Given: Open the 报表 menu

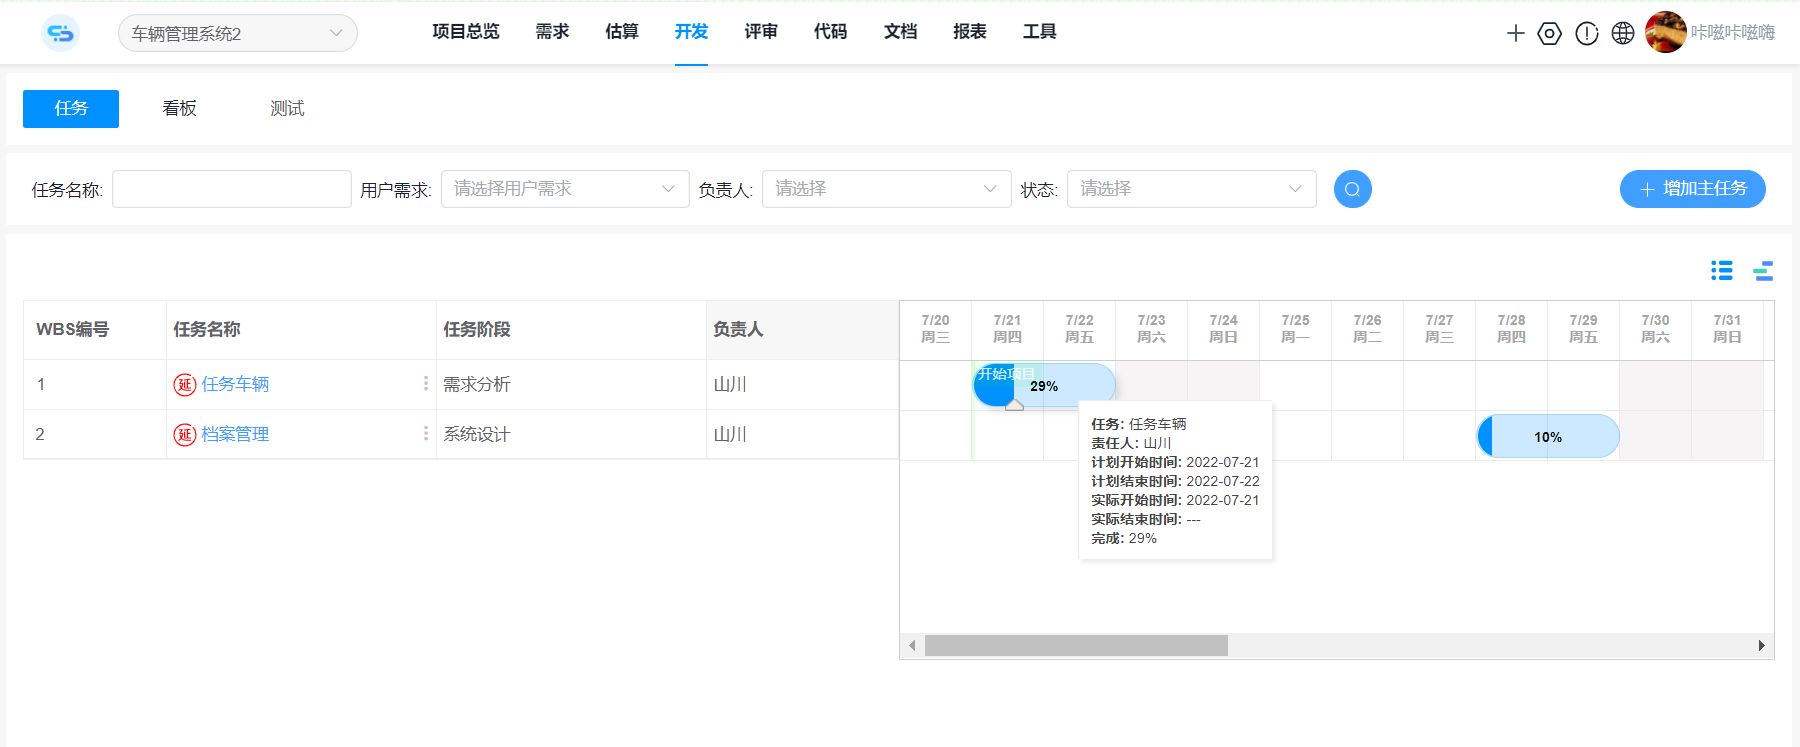Looking at the screenshot, I should [970, 32].
